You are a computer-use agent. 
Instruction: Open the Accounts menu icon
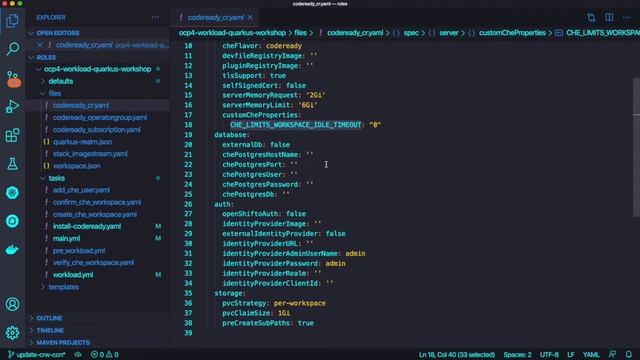(12, 304)
